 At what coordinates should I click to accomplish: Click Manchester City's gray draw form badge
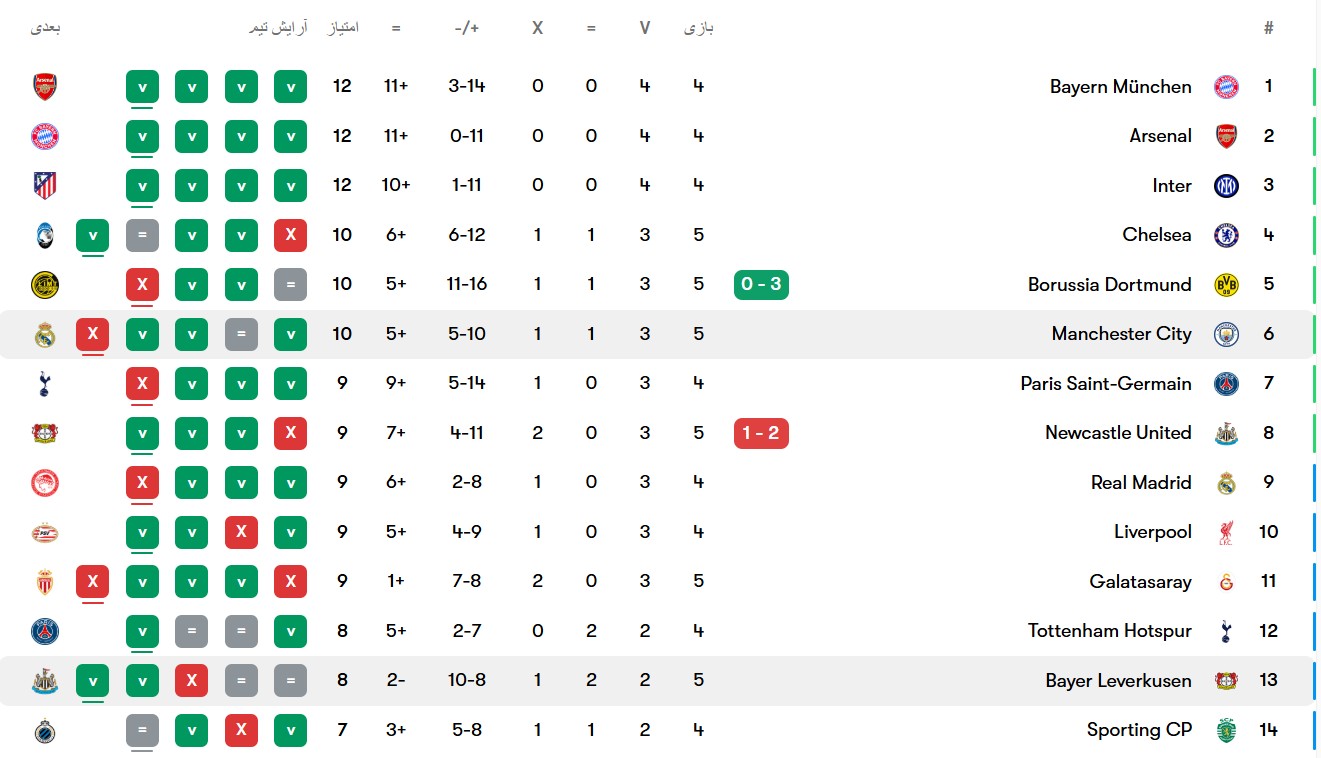point(241,334)
